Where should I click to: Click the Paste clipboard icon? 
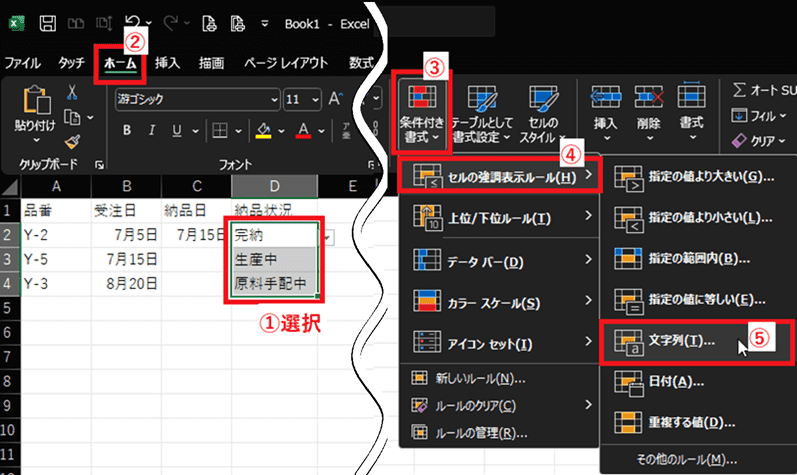[x=36, y=100]
